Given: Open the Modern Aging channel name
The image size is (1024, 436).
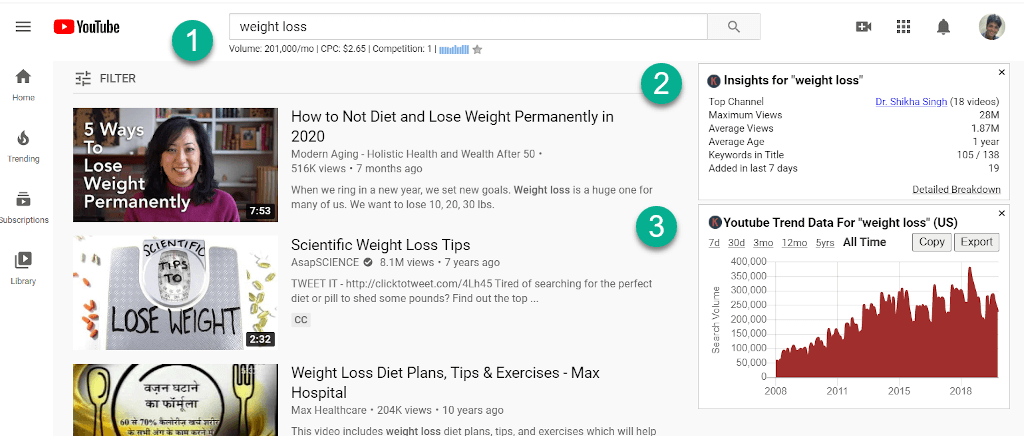Looking at the screenshot, I should (x=413, y=154).
